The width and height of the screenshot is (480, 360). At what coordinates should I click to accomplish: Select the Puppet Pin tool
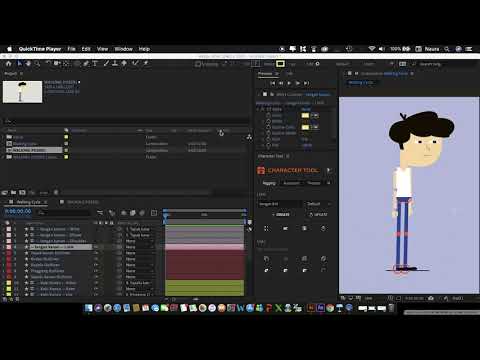146,63
